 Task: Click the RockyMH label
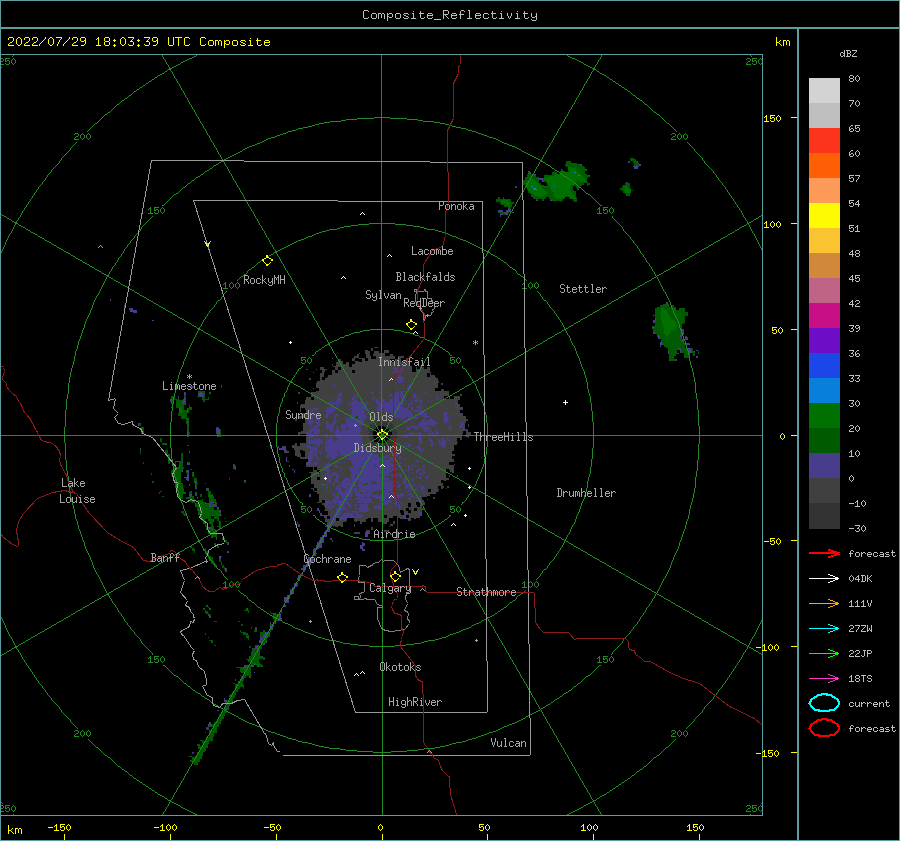click(x=264, y=280)
